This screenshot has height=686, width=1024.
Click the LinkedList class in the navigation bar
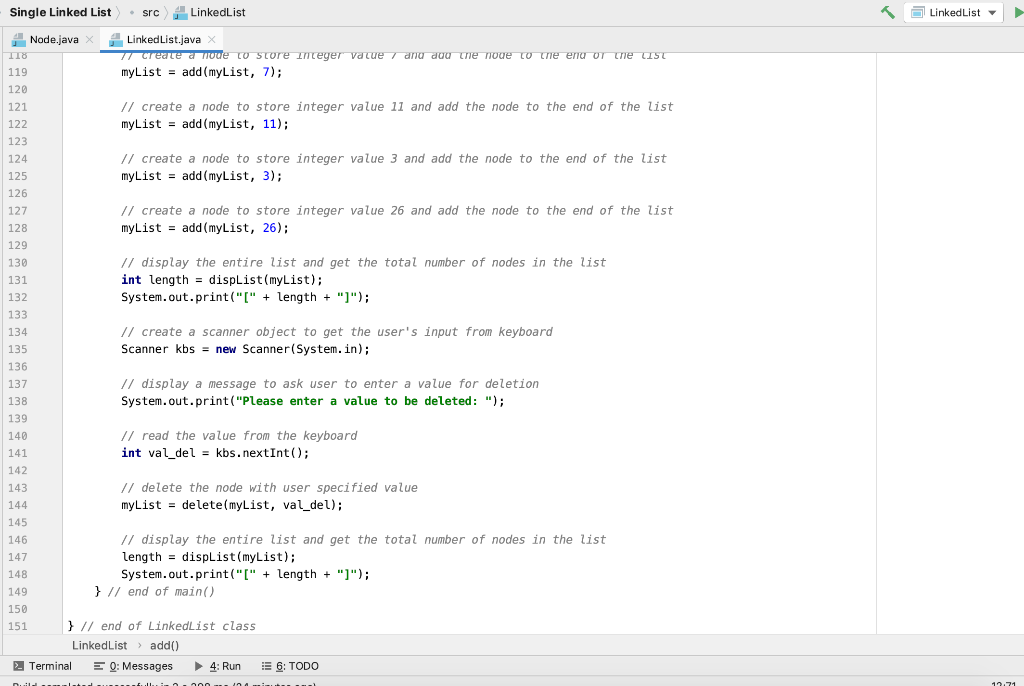click(x=210, y=12)
